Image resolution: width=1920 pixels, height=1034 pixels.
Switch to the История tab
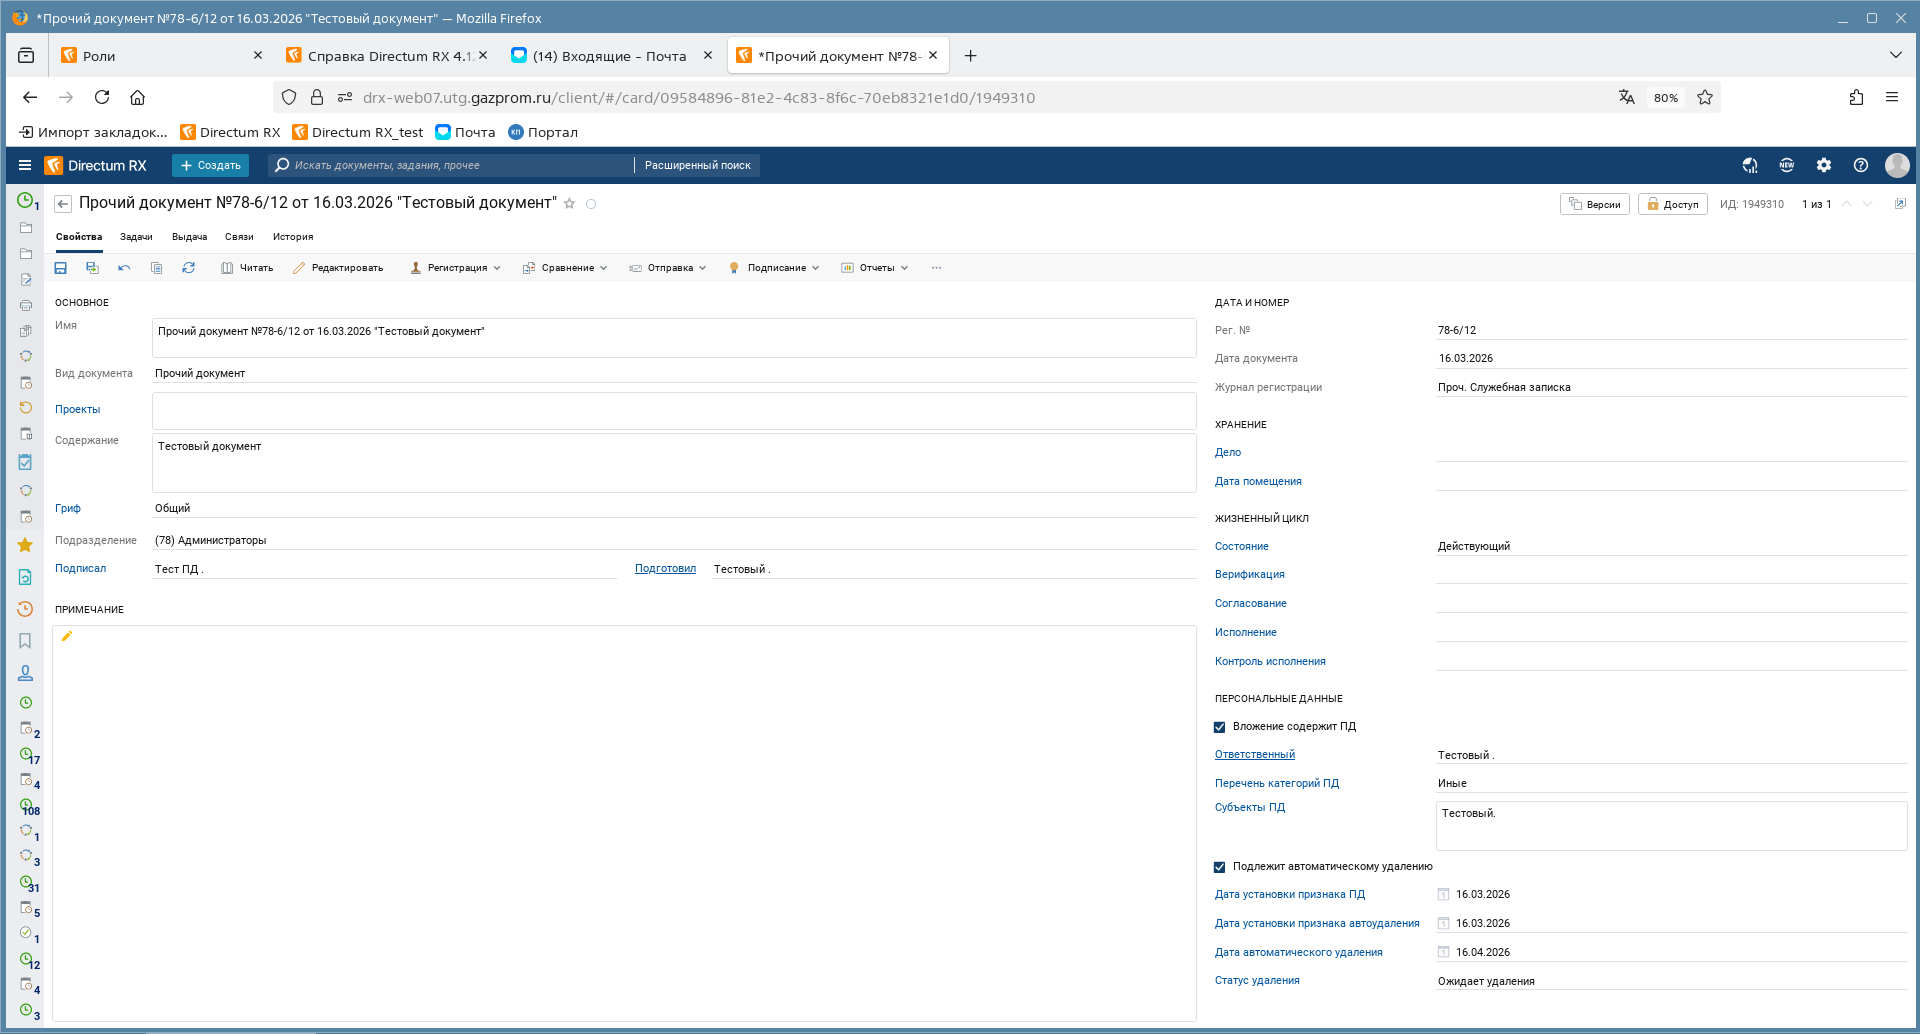coord(293,237)
